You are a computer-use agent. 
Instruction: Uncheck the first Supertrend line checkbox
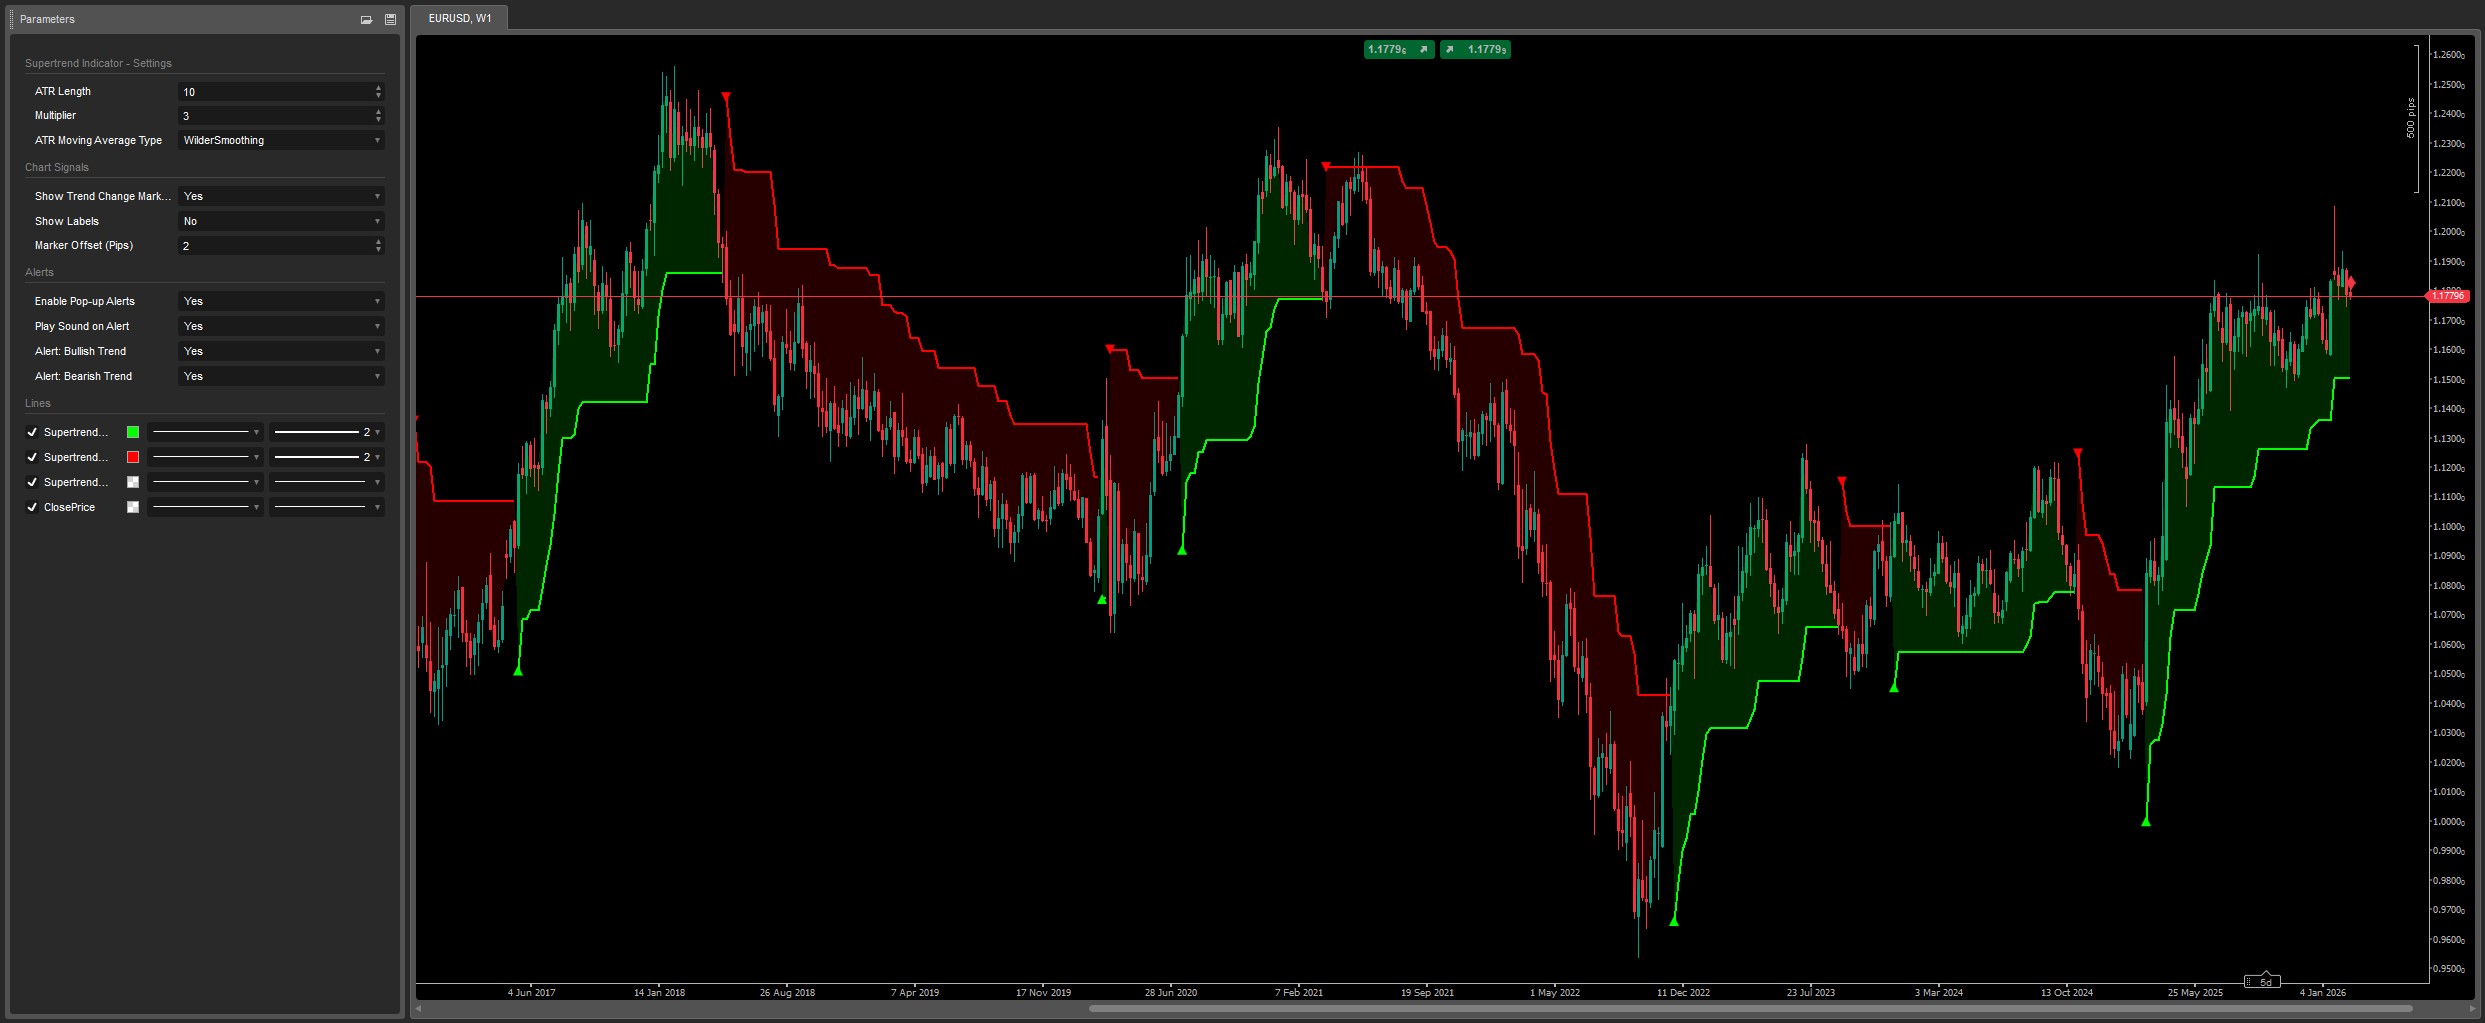click(31, 432)
